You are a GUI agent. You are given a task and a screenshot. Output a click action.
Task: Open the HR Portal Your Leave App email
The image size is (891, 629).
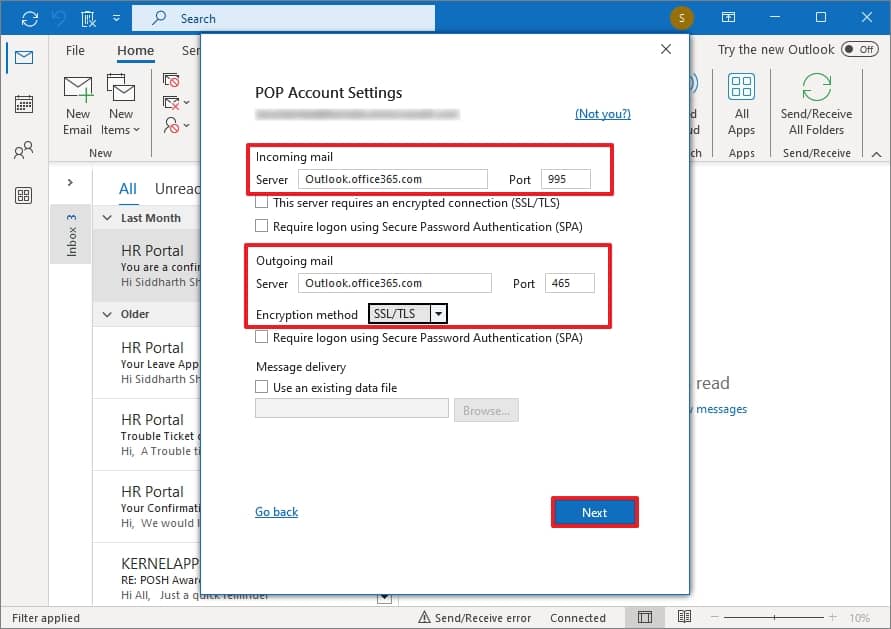click(147, 363)
